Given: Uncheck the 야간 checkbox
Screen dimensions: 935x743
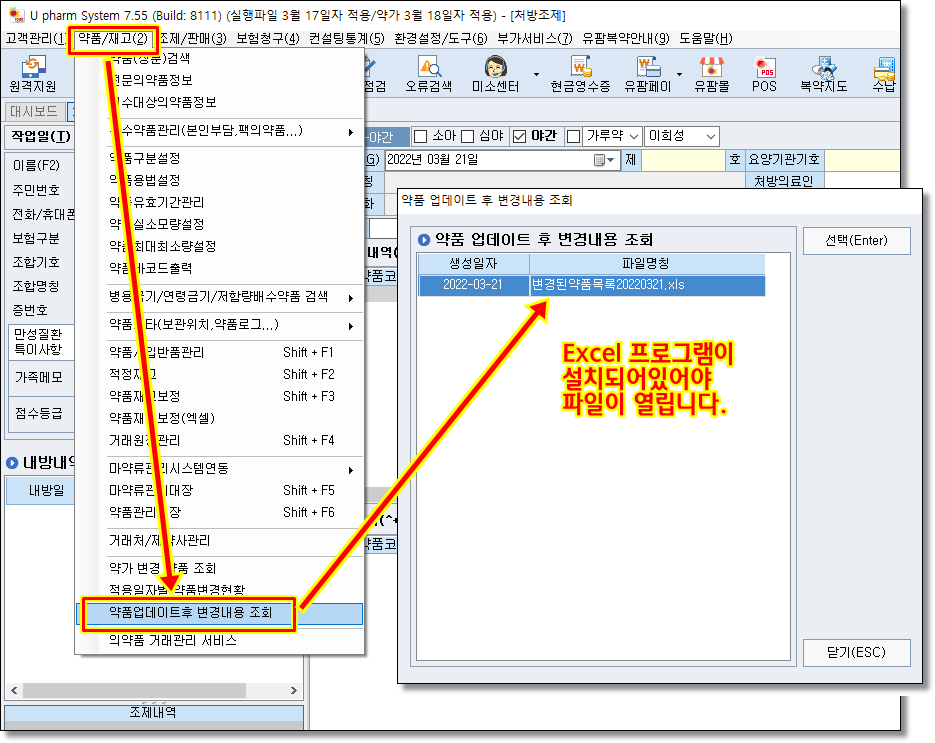Looking at the screenshot, I should click(x=518, y=136).
